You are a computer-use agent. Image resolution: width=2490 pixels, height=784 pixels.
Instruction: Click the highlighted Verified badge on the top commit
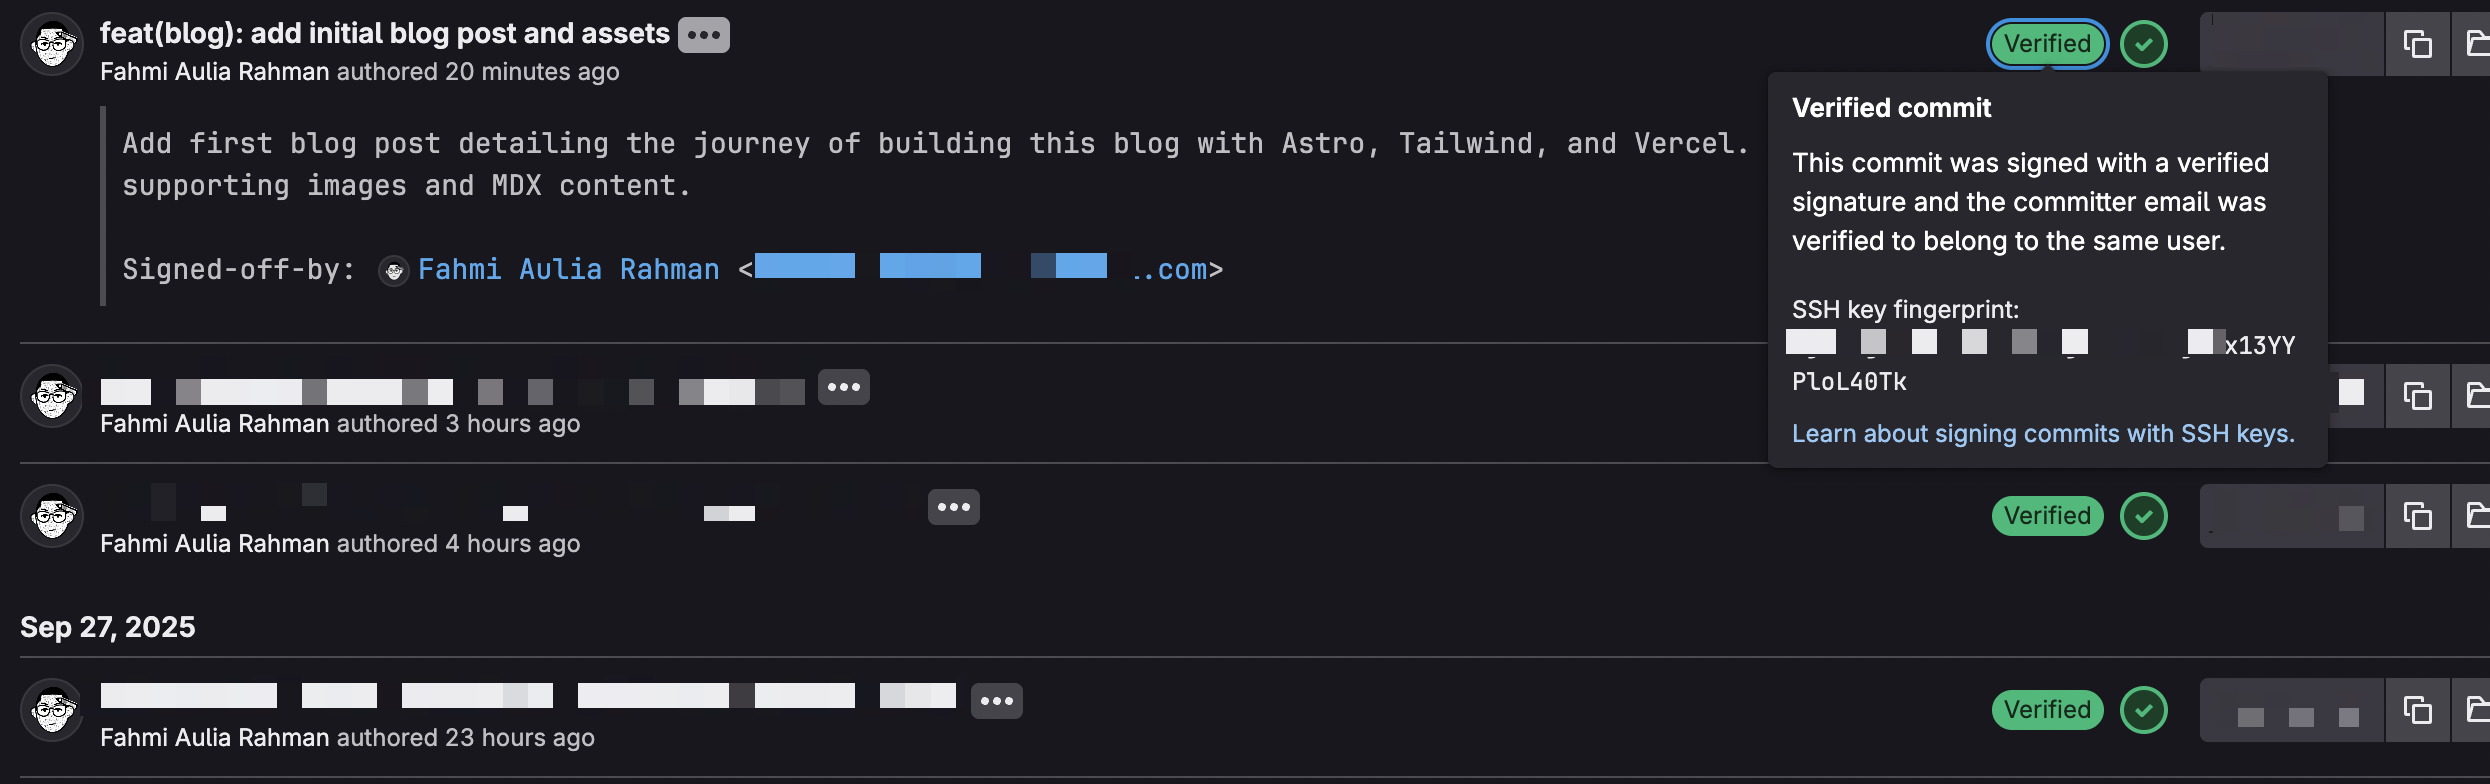(2047, 44)
